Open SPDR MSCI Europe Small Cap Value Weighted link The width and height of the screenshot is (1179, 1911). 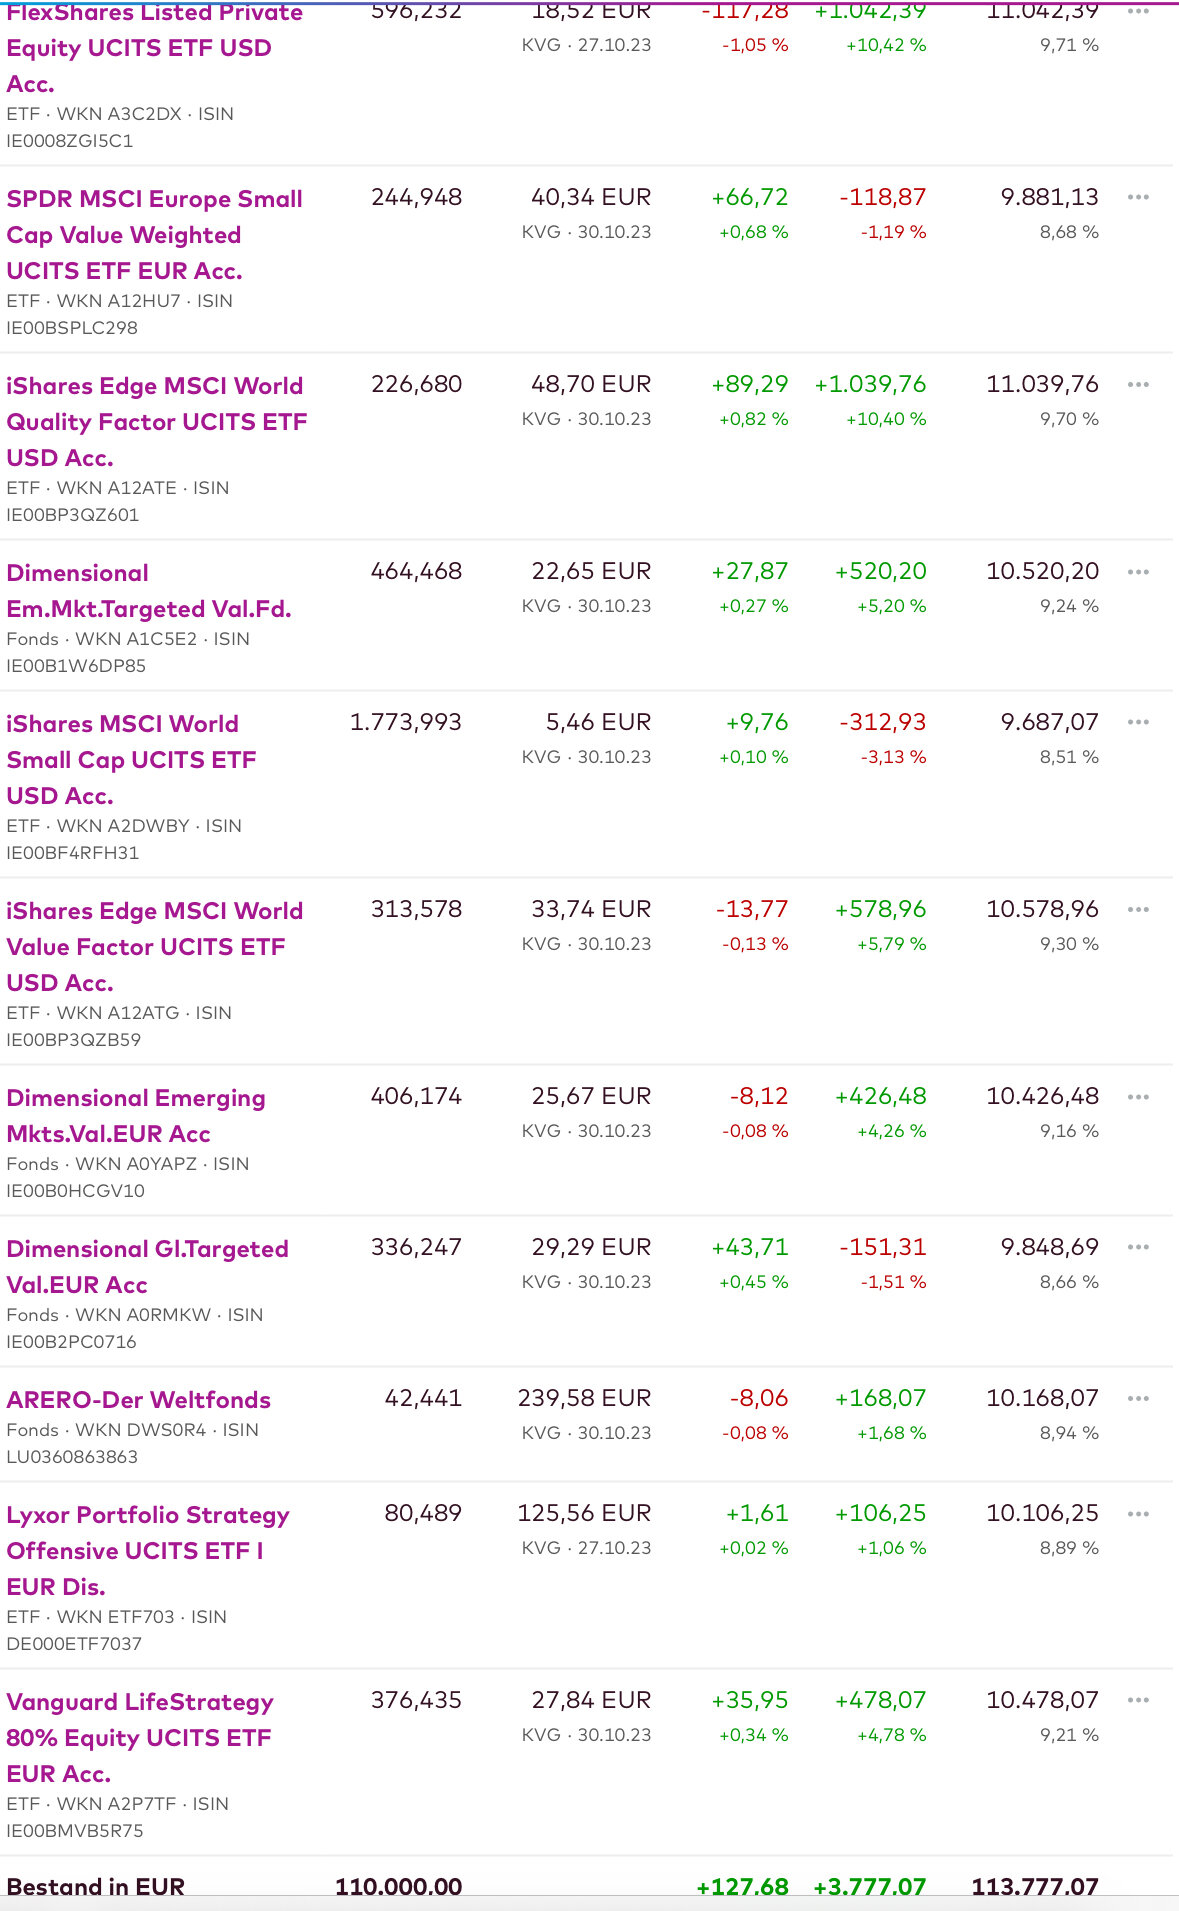pyautogui.click(x=154, y=235)
